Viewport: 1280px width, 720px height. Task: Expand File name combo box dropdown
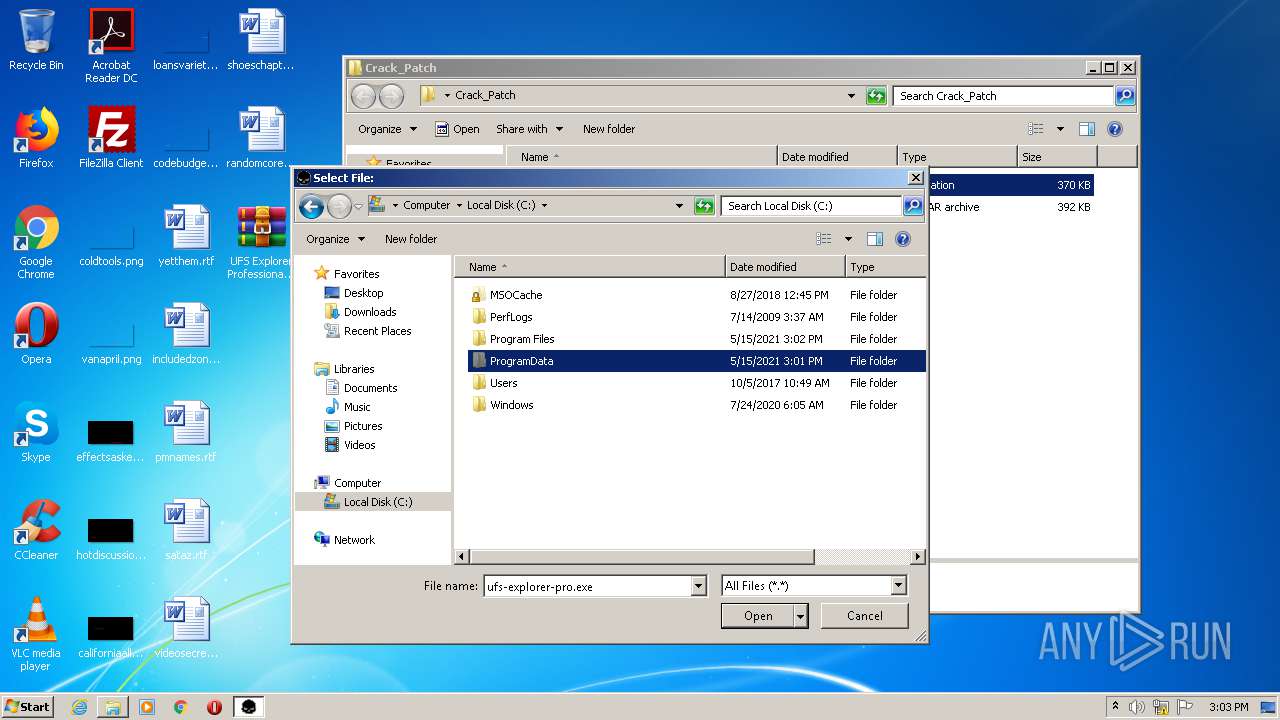(699, 587)
